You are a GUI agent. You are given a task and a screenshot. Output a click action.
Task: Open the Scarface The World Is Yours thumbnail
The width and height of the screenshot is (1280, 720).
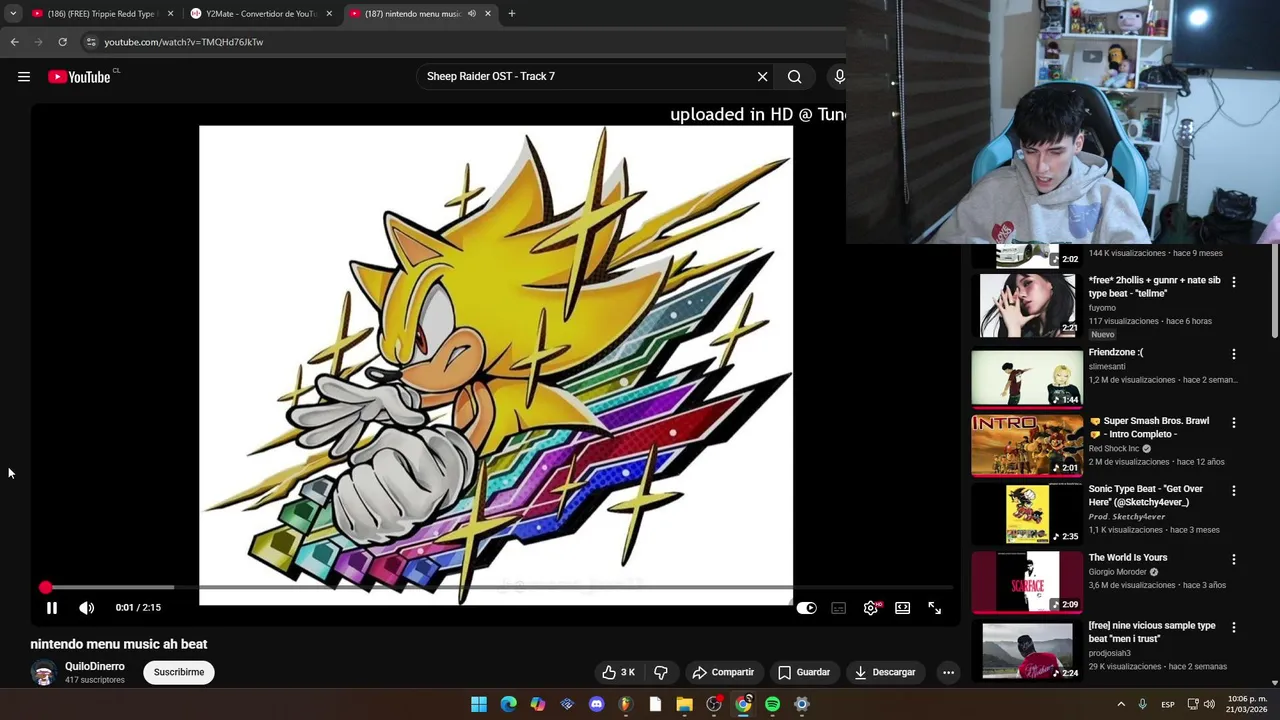1027,582
